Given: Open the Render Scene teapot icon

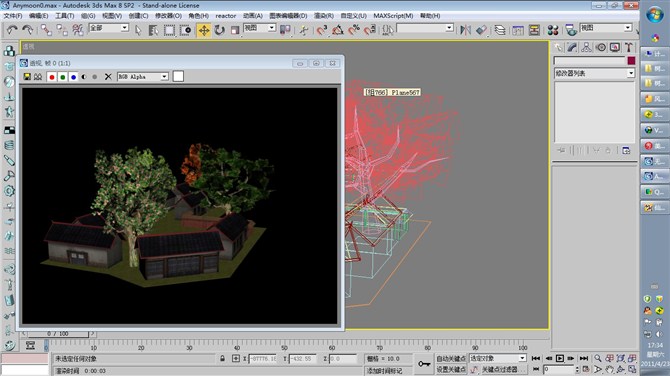Looking at the screenshot, I should tap(571, 30).
